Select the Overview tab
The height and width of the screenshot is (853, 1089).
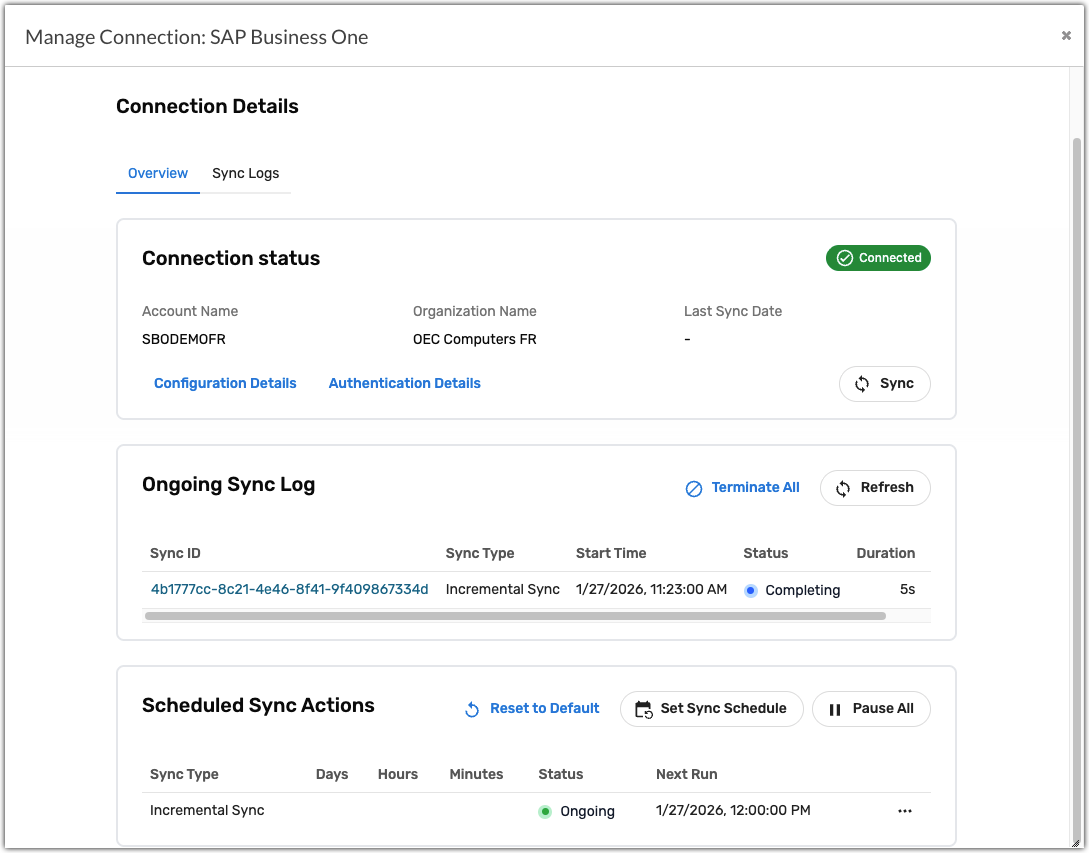(158, 173)
